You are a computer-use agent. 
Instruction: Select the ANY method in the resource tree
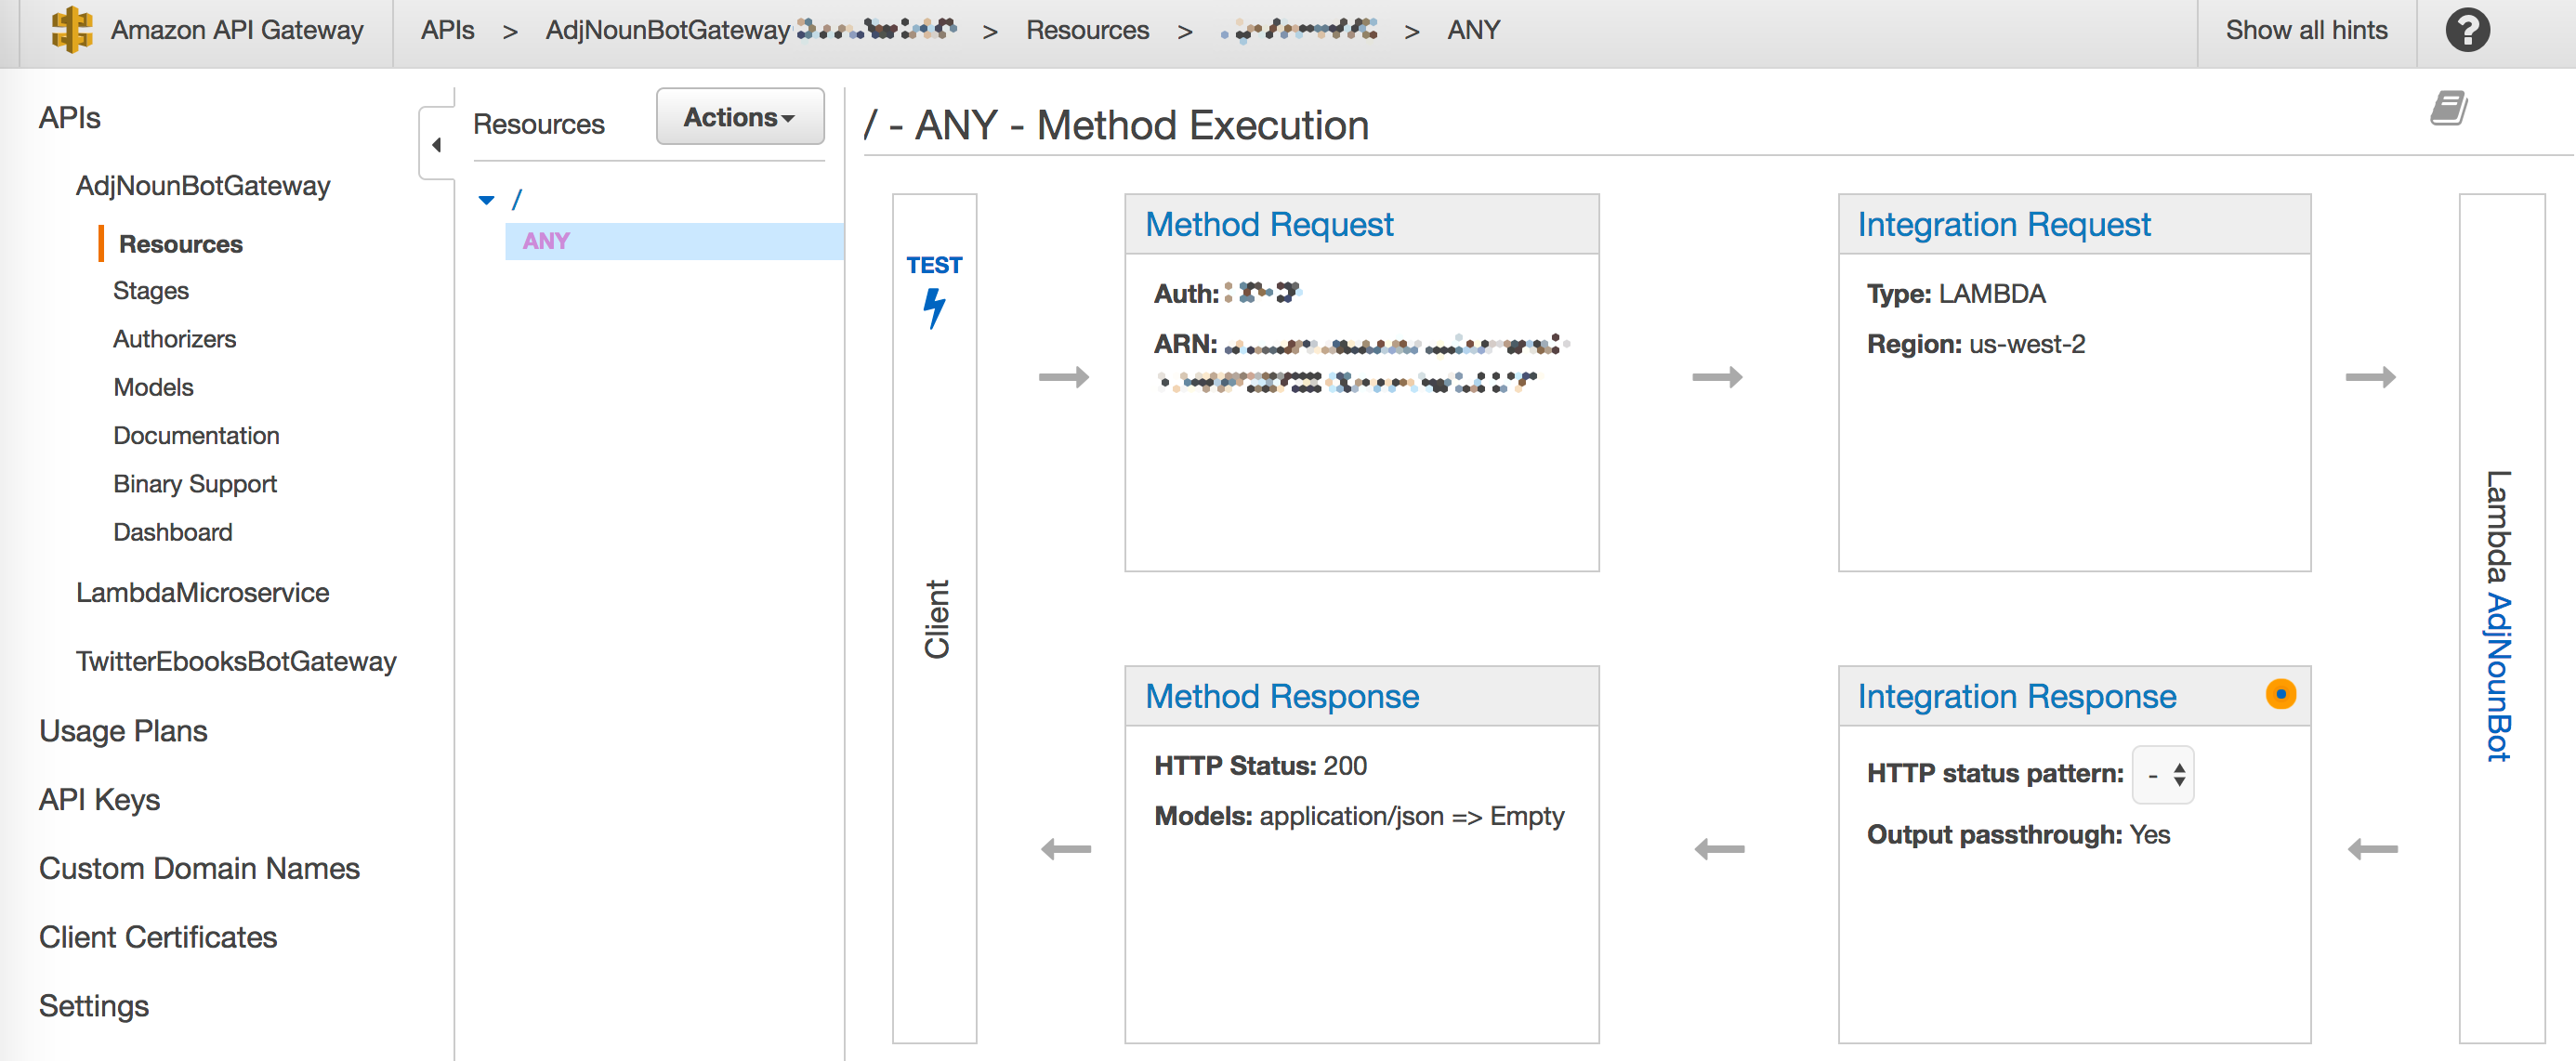[546, 241]
